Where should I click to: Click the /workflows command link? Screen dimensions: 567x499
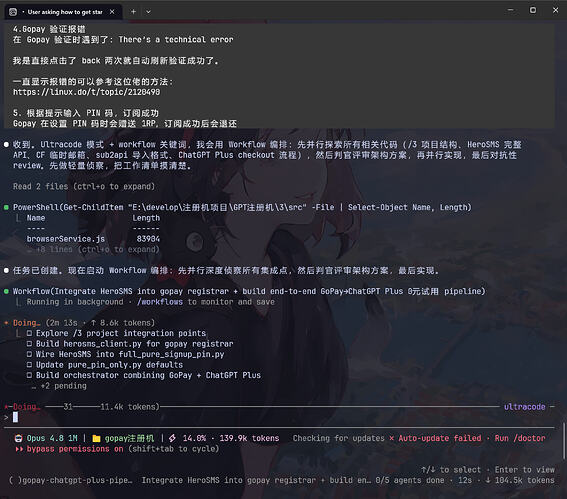tap(160, 302)
